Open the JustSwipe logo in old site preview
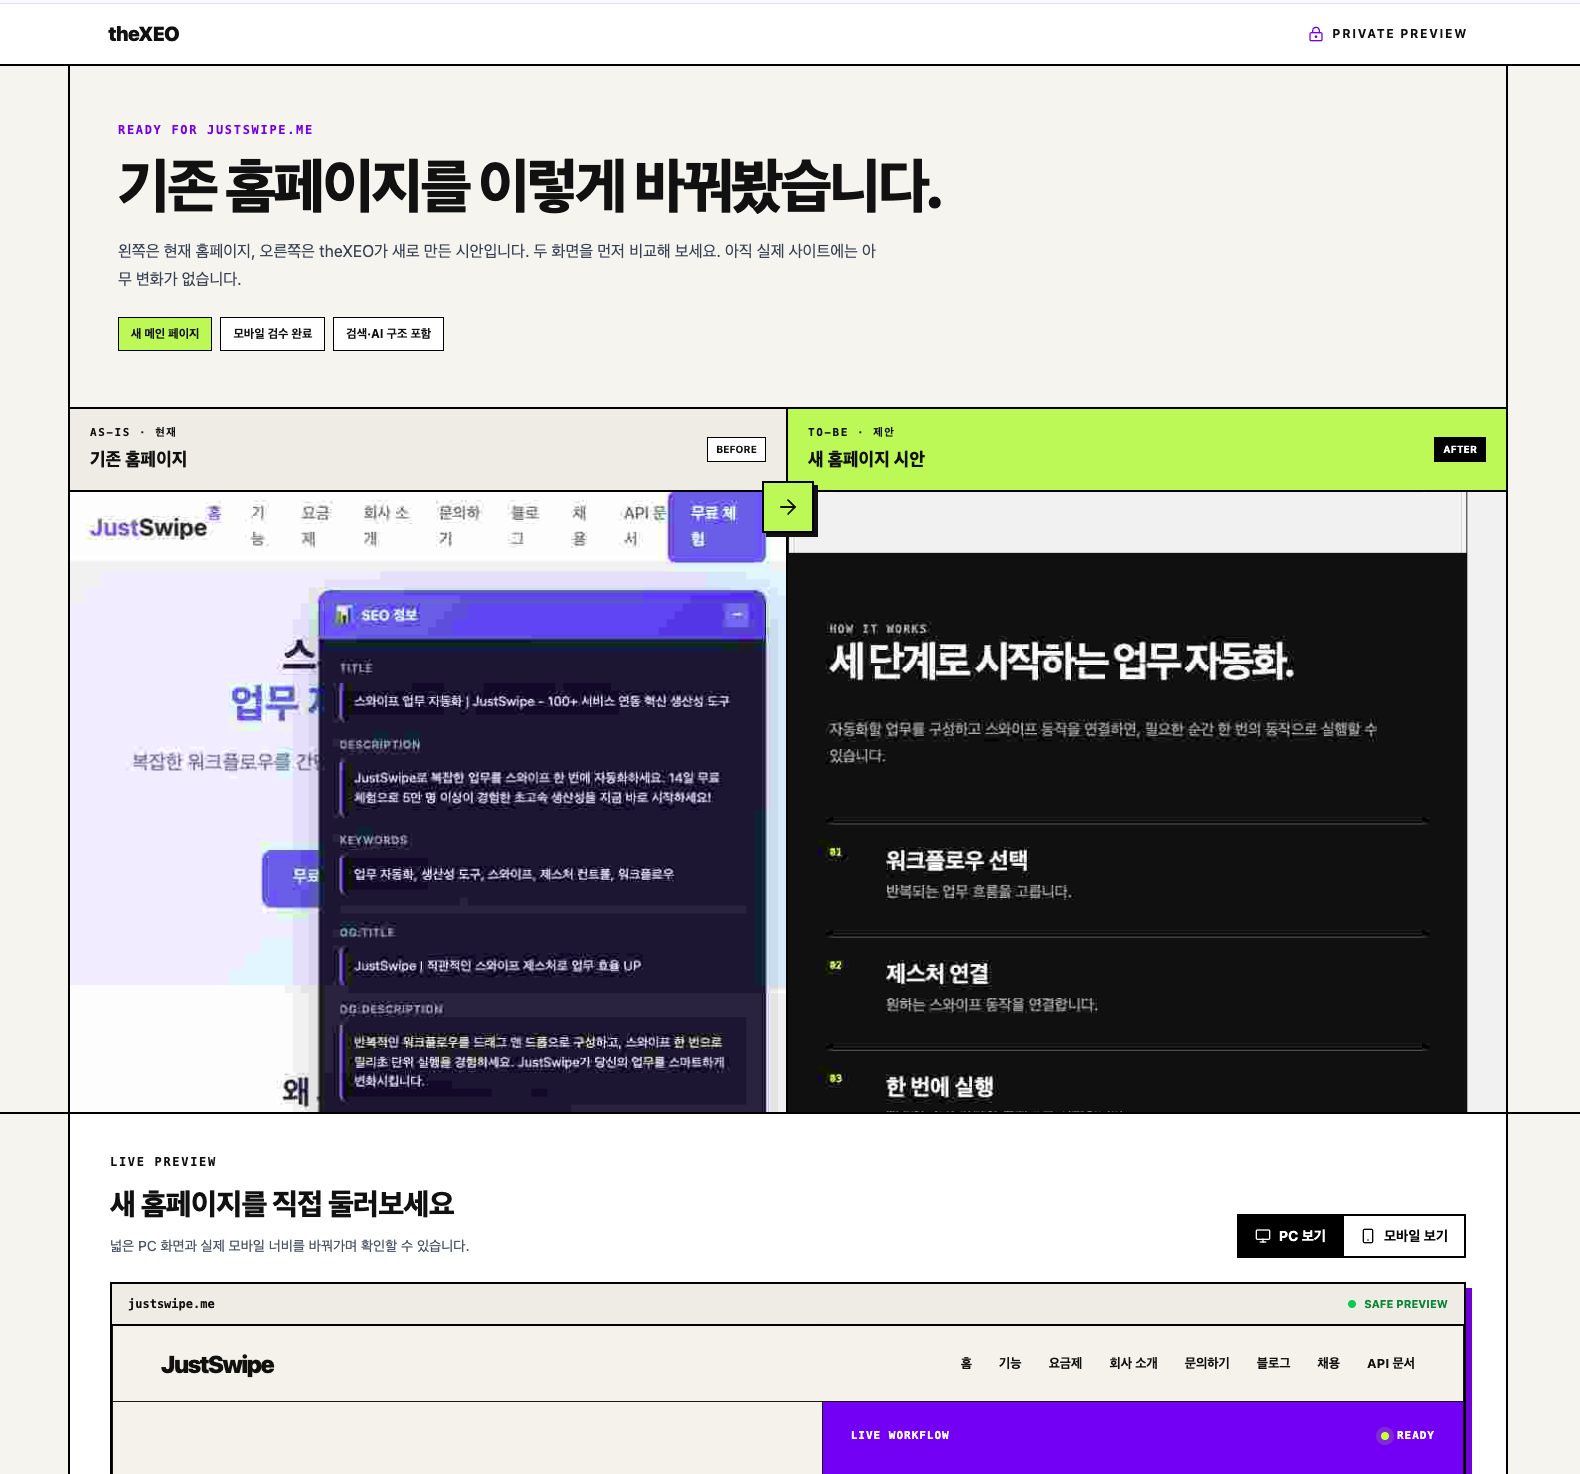Viewport: 1580px width, 1474px height. (149, 527)
